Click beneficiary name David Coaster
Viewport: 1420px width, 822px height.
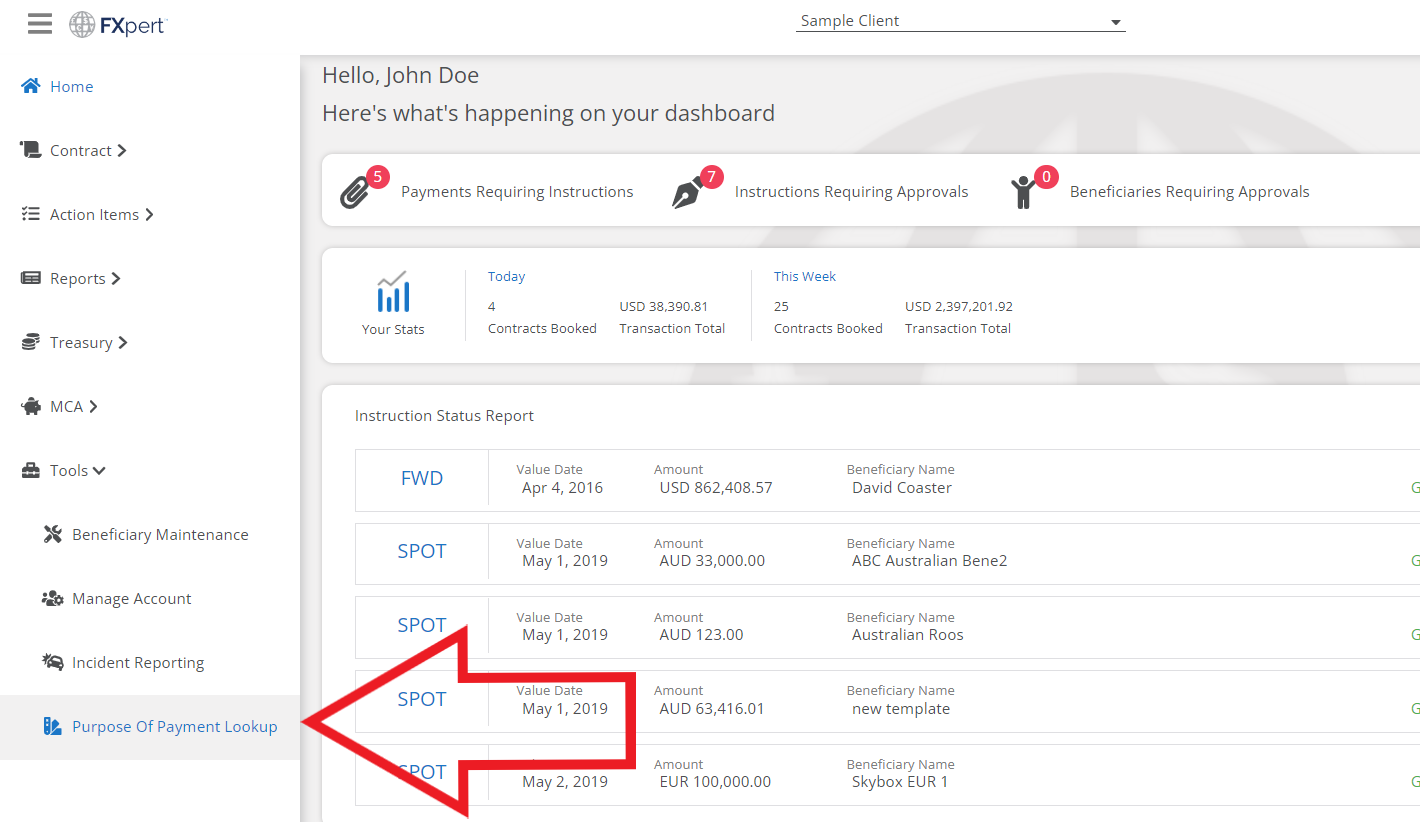click(902, 488)
